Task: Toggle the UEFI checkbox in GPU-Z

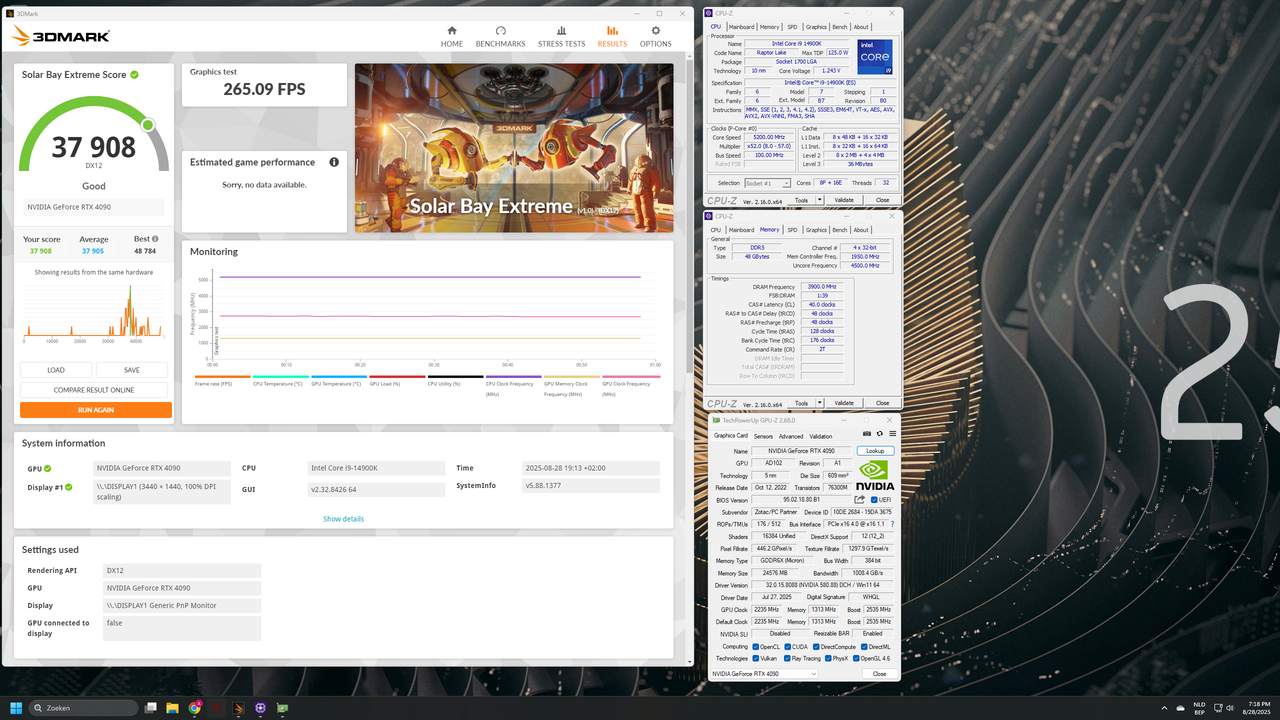Action: pos(874,499)
